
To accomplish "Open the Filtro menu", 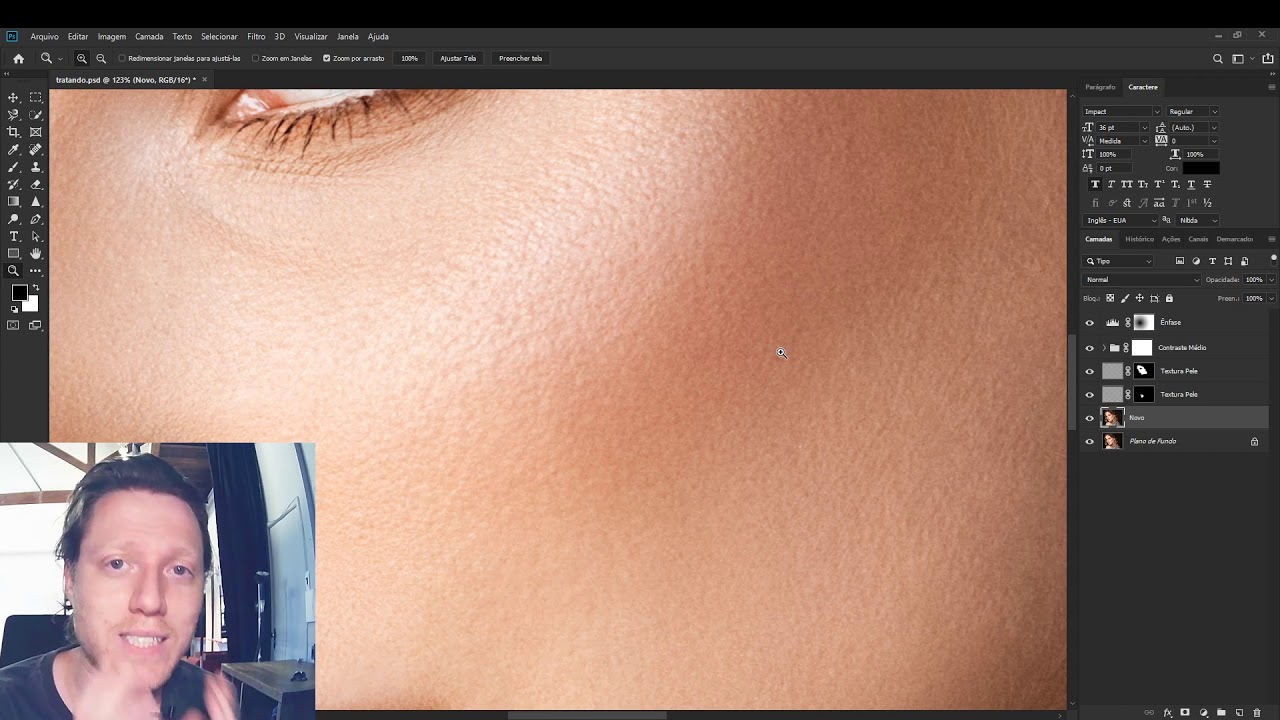I will click(x=256, y=37).
